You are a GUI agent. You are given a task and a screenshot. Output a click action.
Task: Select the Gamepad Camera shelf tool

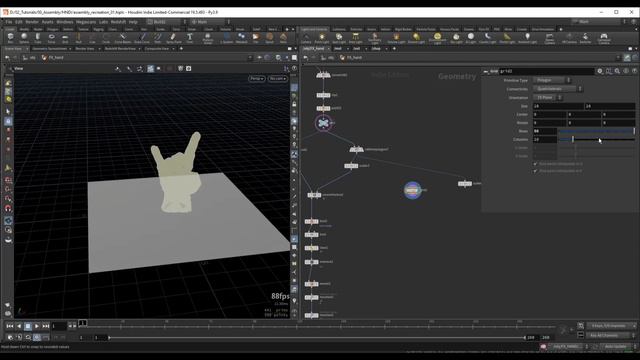(604, 38)
